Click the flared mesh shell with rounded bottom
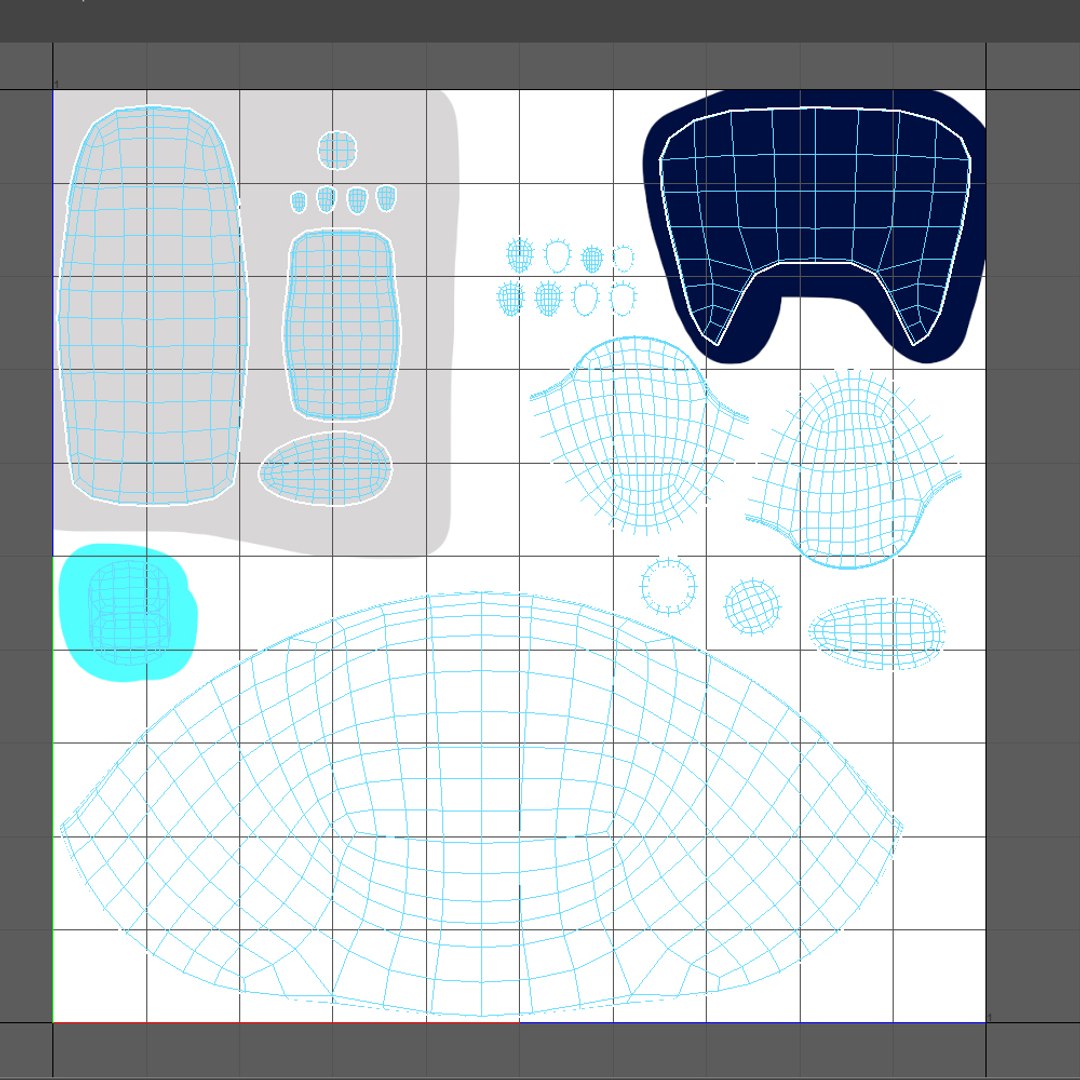This screenshot has width=1080, height=1080. [x=853, y=469]
